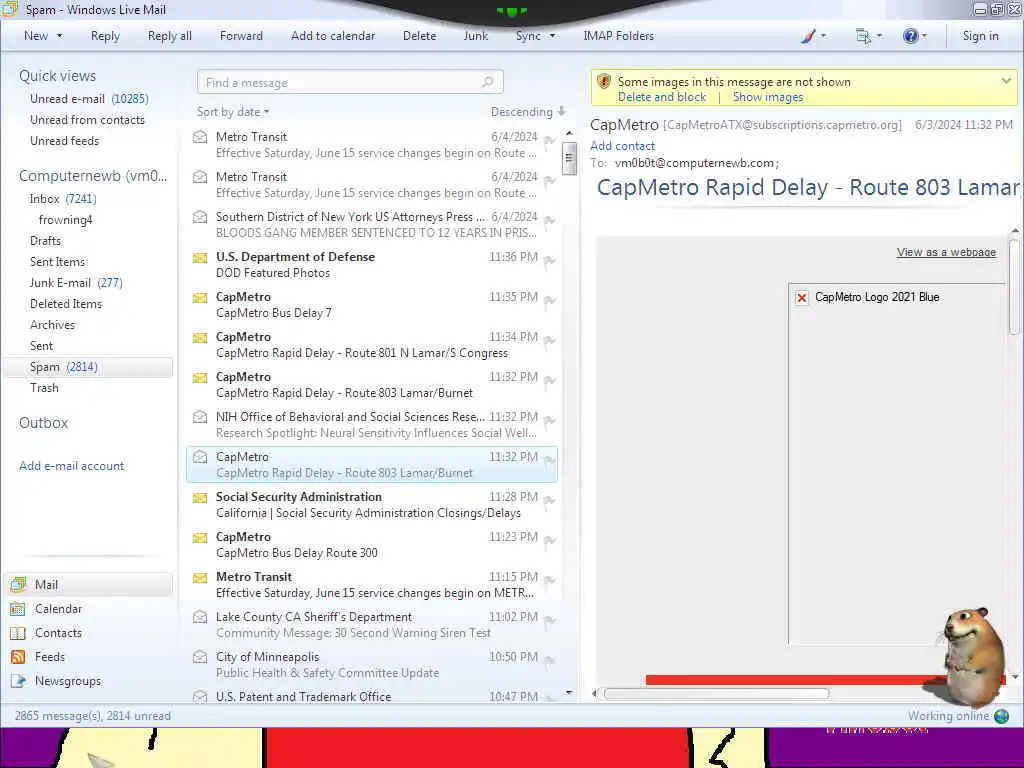The width and height of the screenshot is (1024, 768).
Task: Click Show images link
Action: coord(767,97)
